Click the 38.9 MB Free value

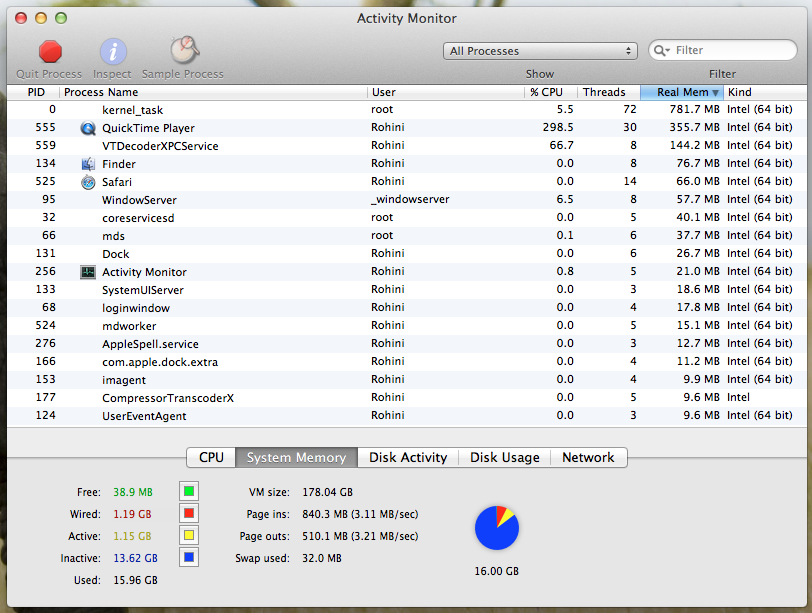[133, 492]
